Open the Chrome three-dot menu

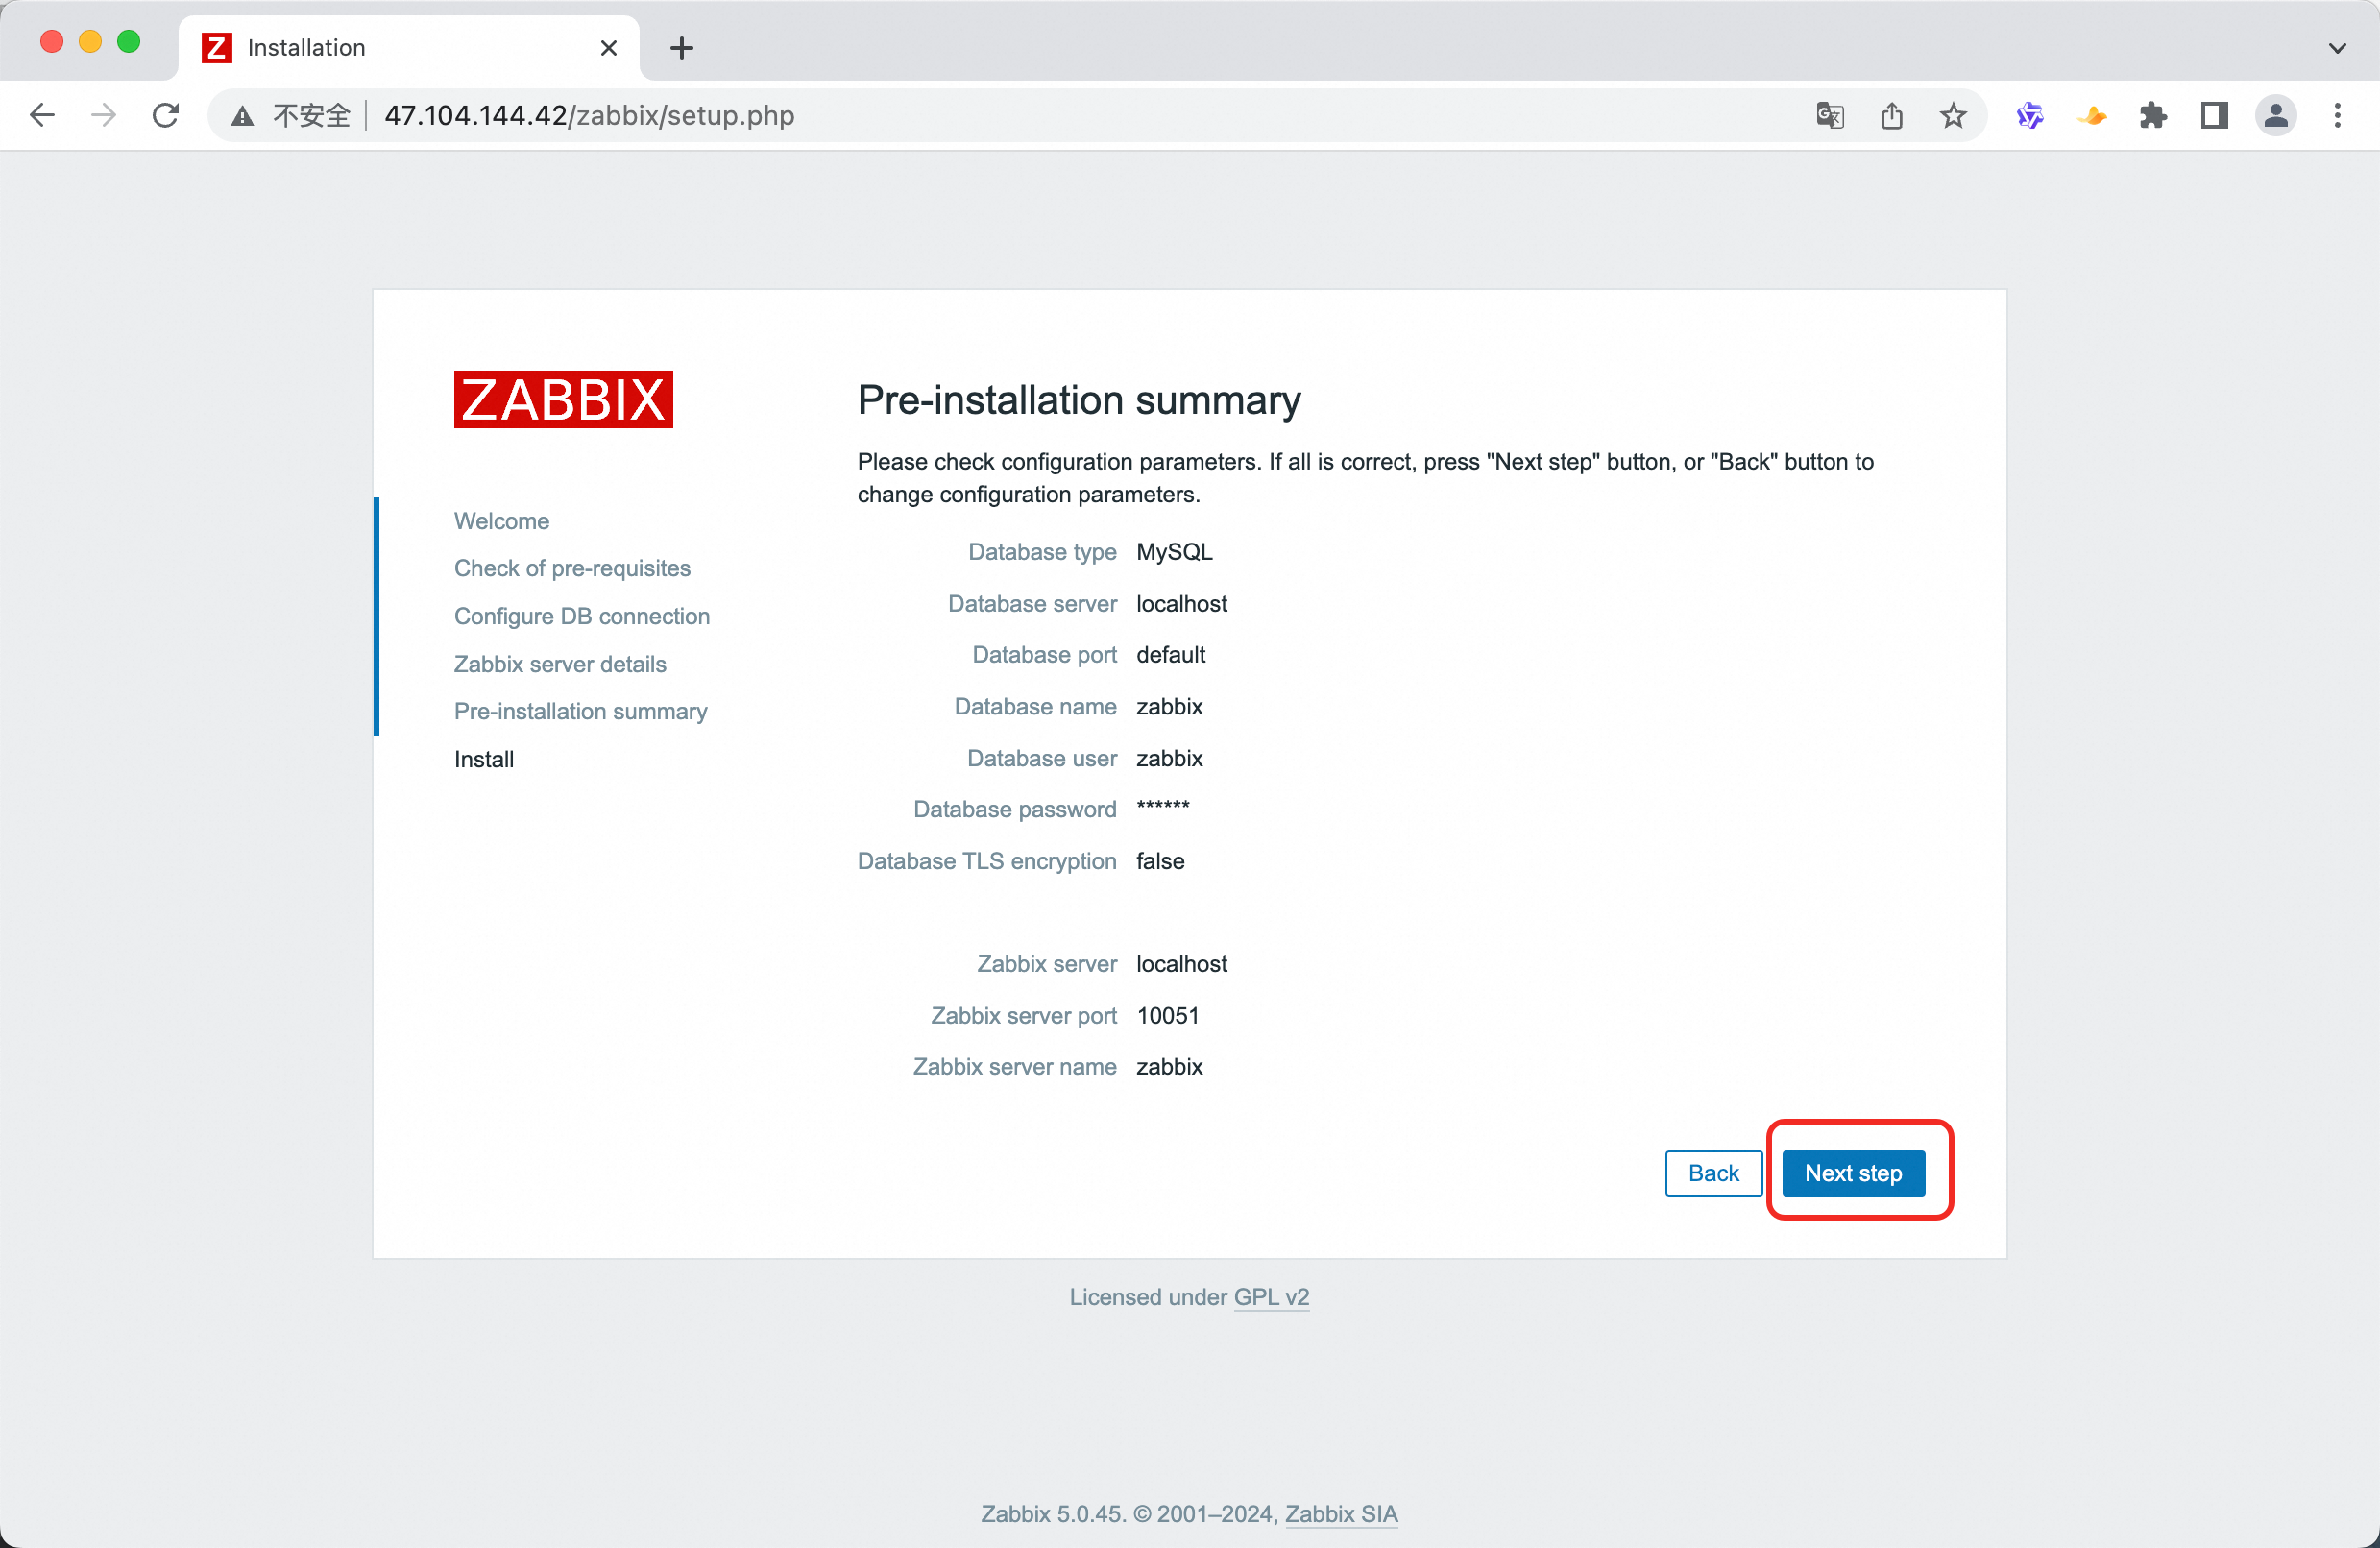click(x=2337, y=115)
